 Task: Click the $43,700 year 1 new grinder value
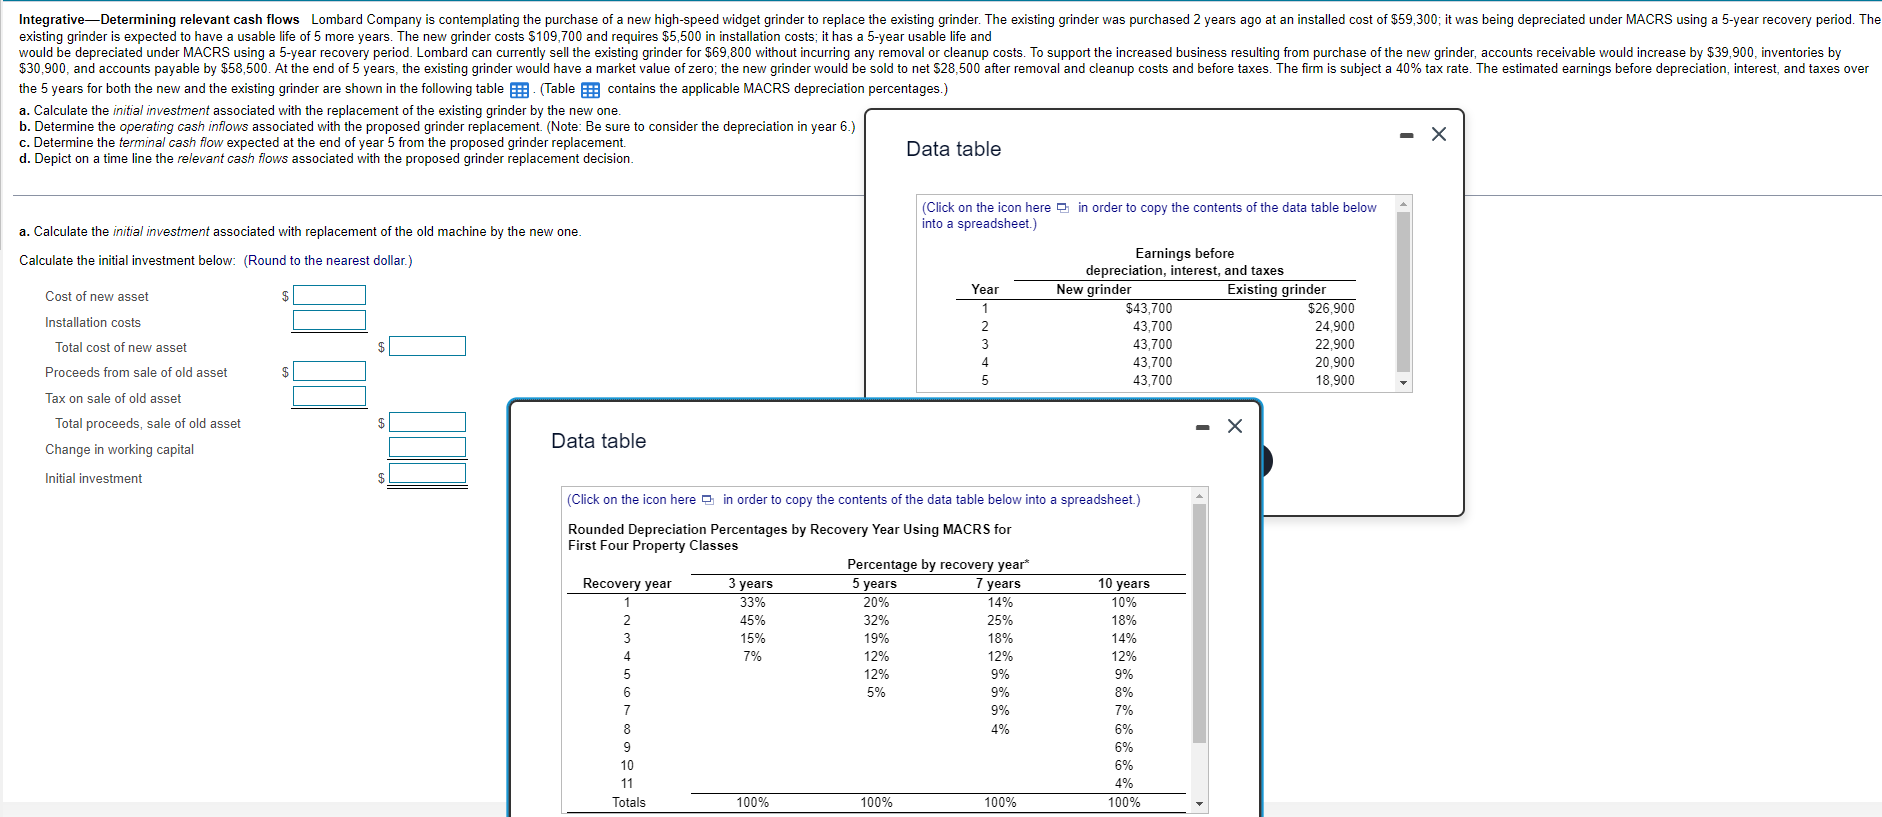pos(1149,309)
